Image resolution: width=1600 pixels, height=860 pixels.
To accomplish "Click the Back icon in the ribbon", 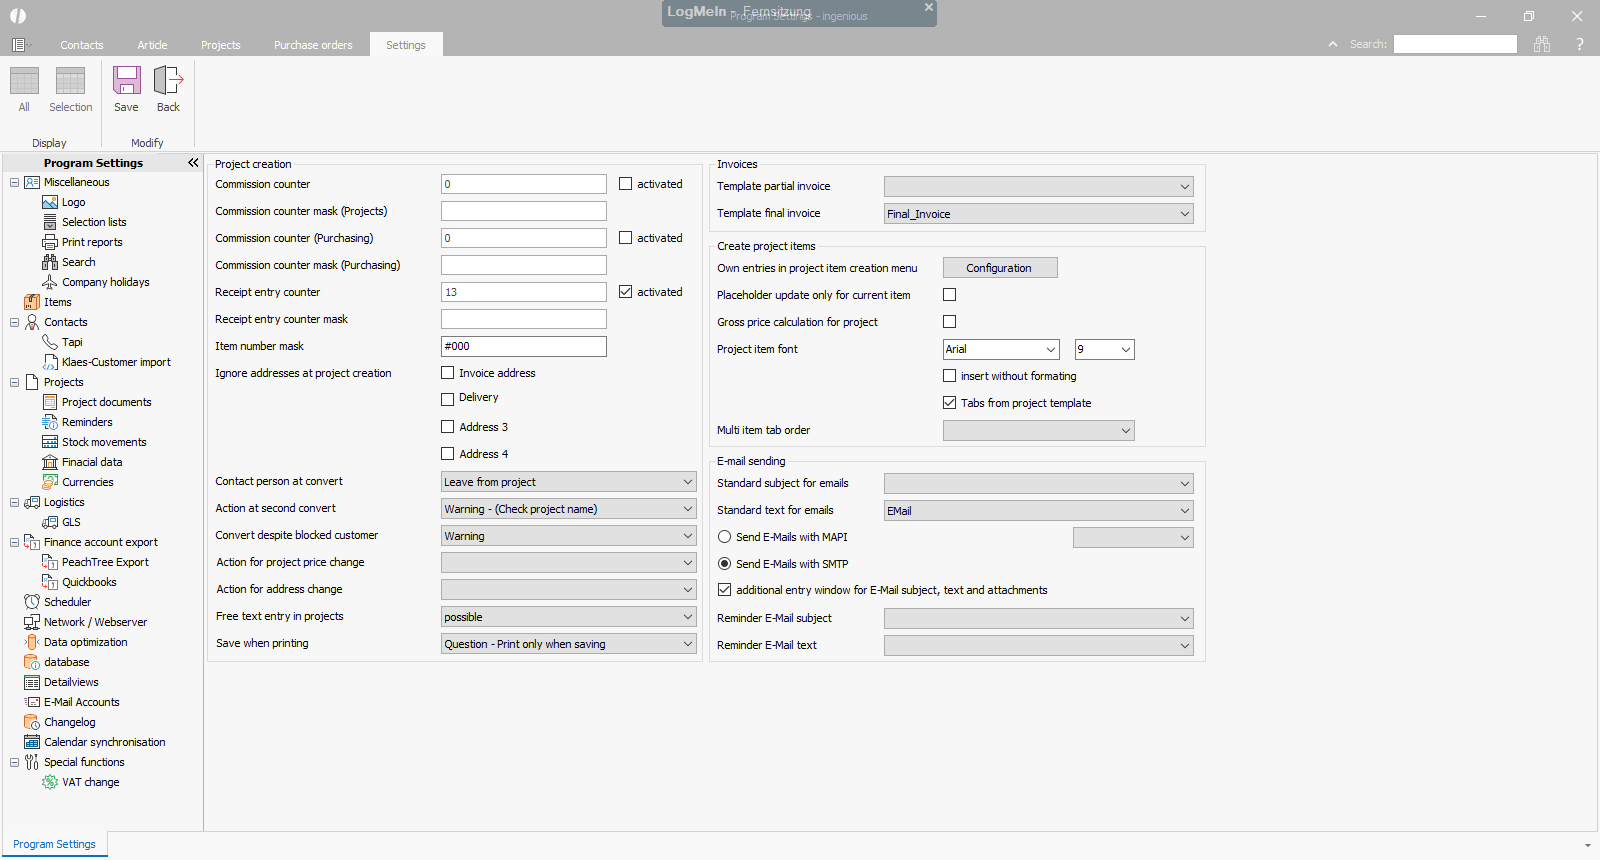I will point(168,81).
